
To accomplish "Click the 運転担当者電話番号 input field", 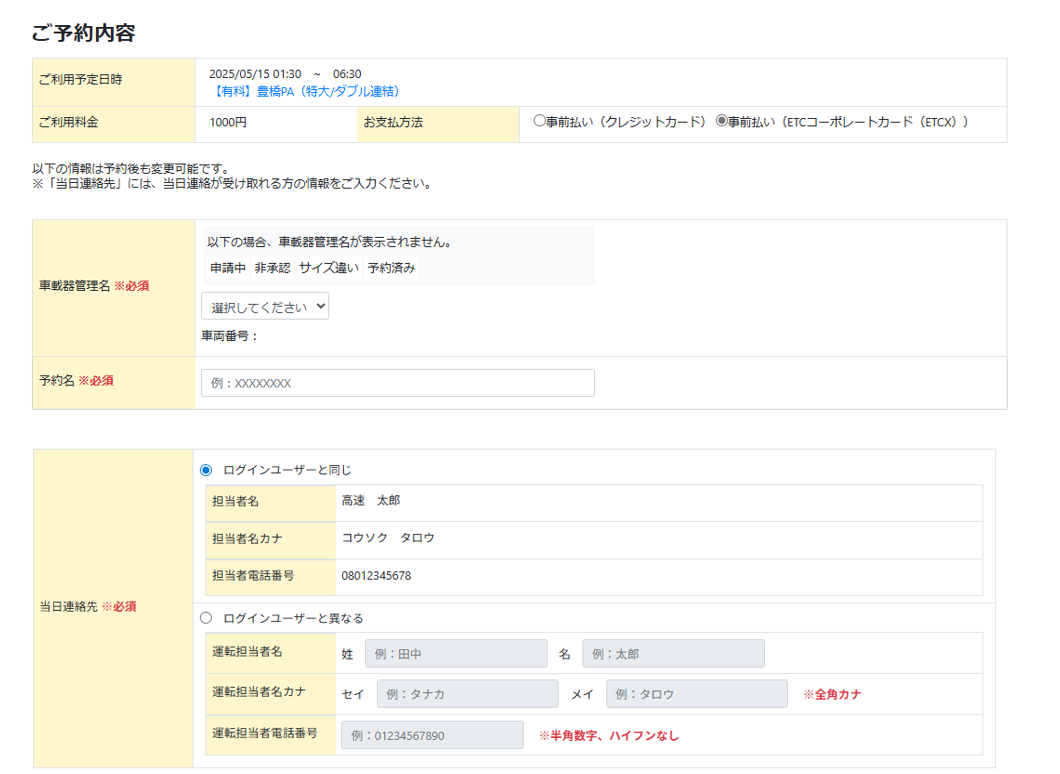I will [432, 735].
